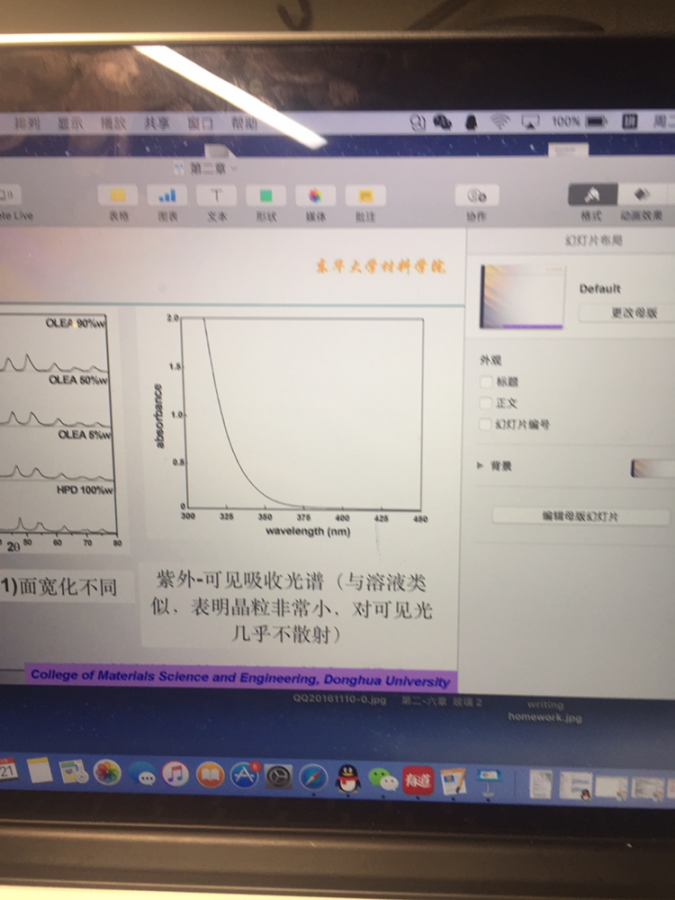The image size is (675, 900).
Task: Expand the 背景 background section
Action: (x=480, y=465)
